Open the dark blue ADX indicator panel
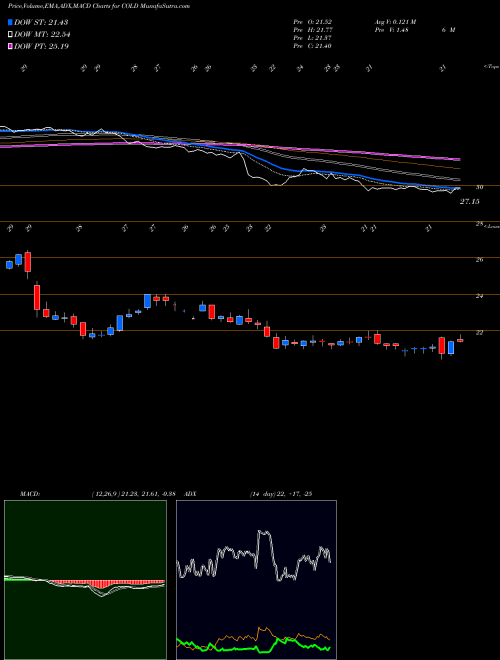The width and height of the screenshot is (500, 660). (256, 580)
